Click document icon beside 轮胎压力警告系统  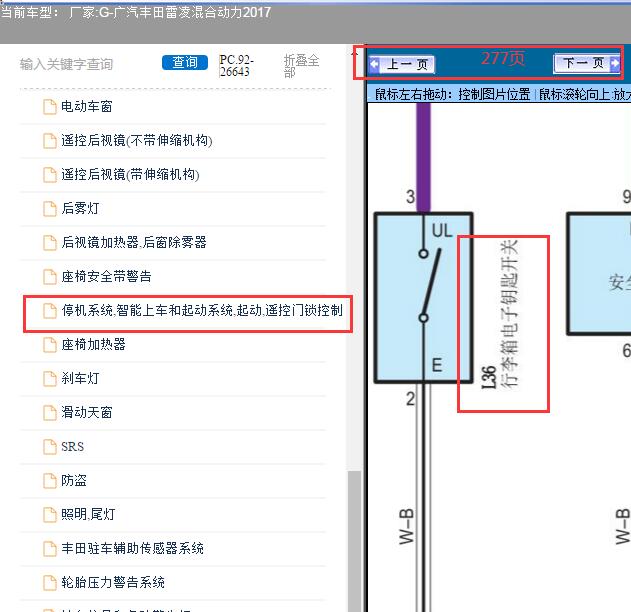click(x=49, y=583)
